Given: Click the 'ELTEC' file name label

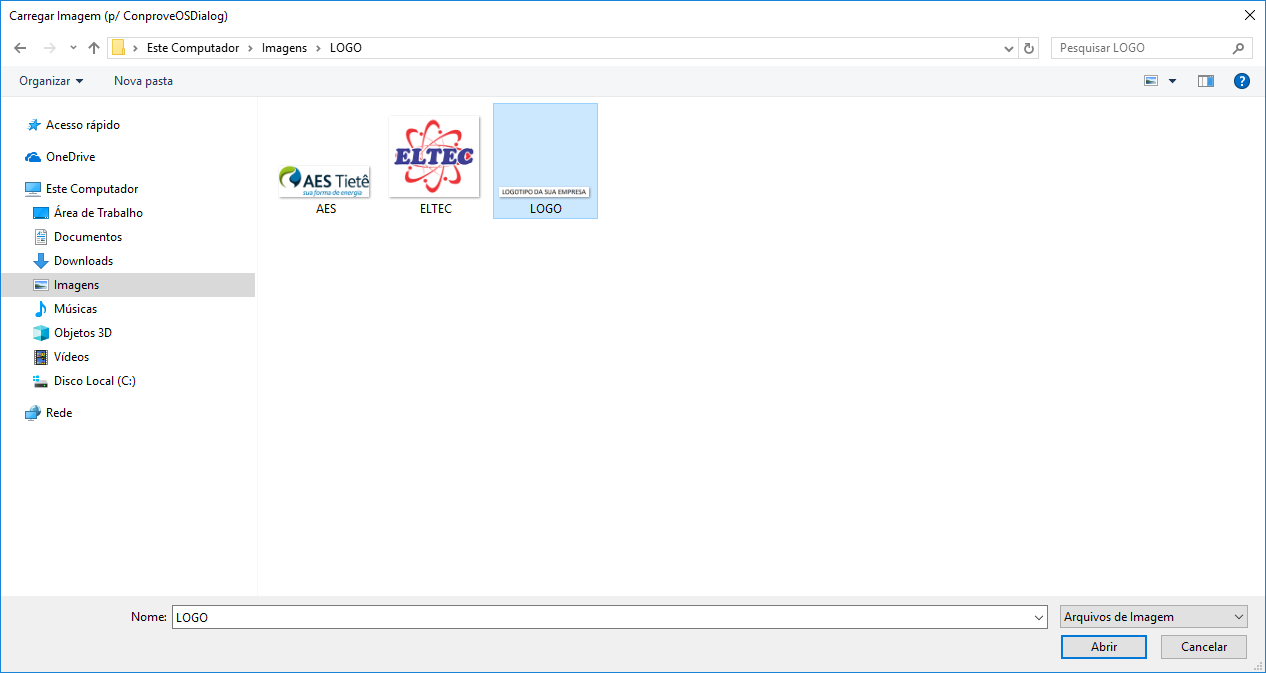Looking at the screenshot, I should [436, 209].
